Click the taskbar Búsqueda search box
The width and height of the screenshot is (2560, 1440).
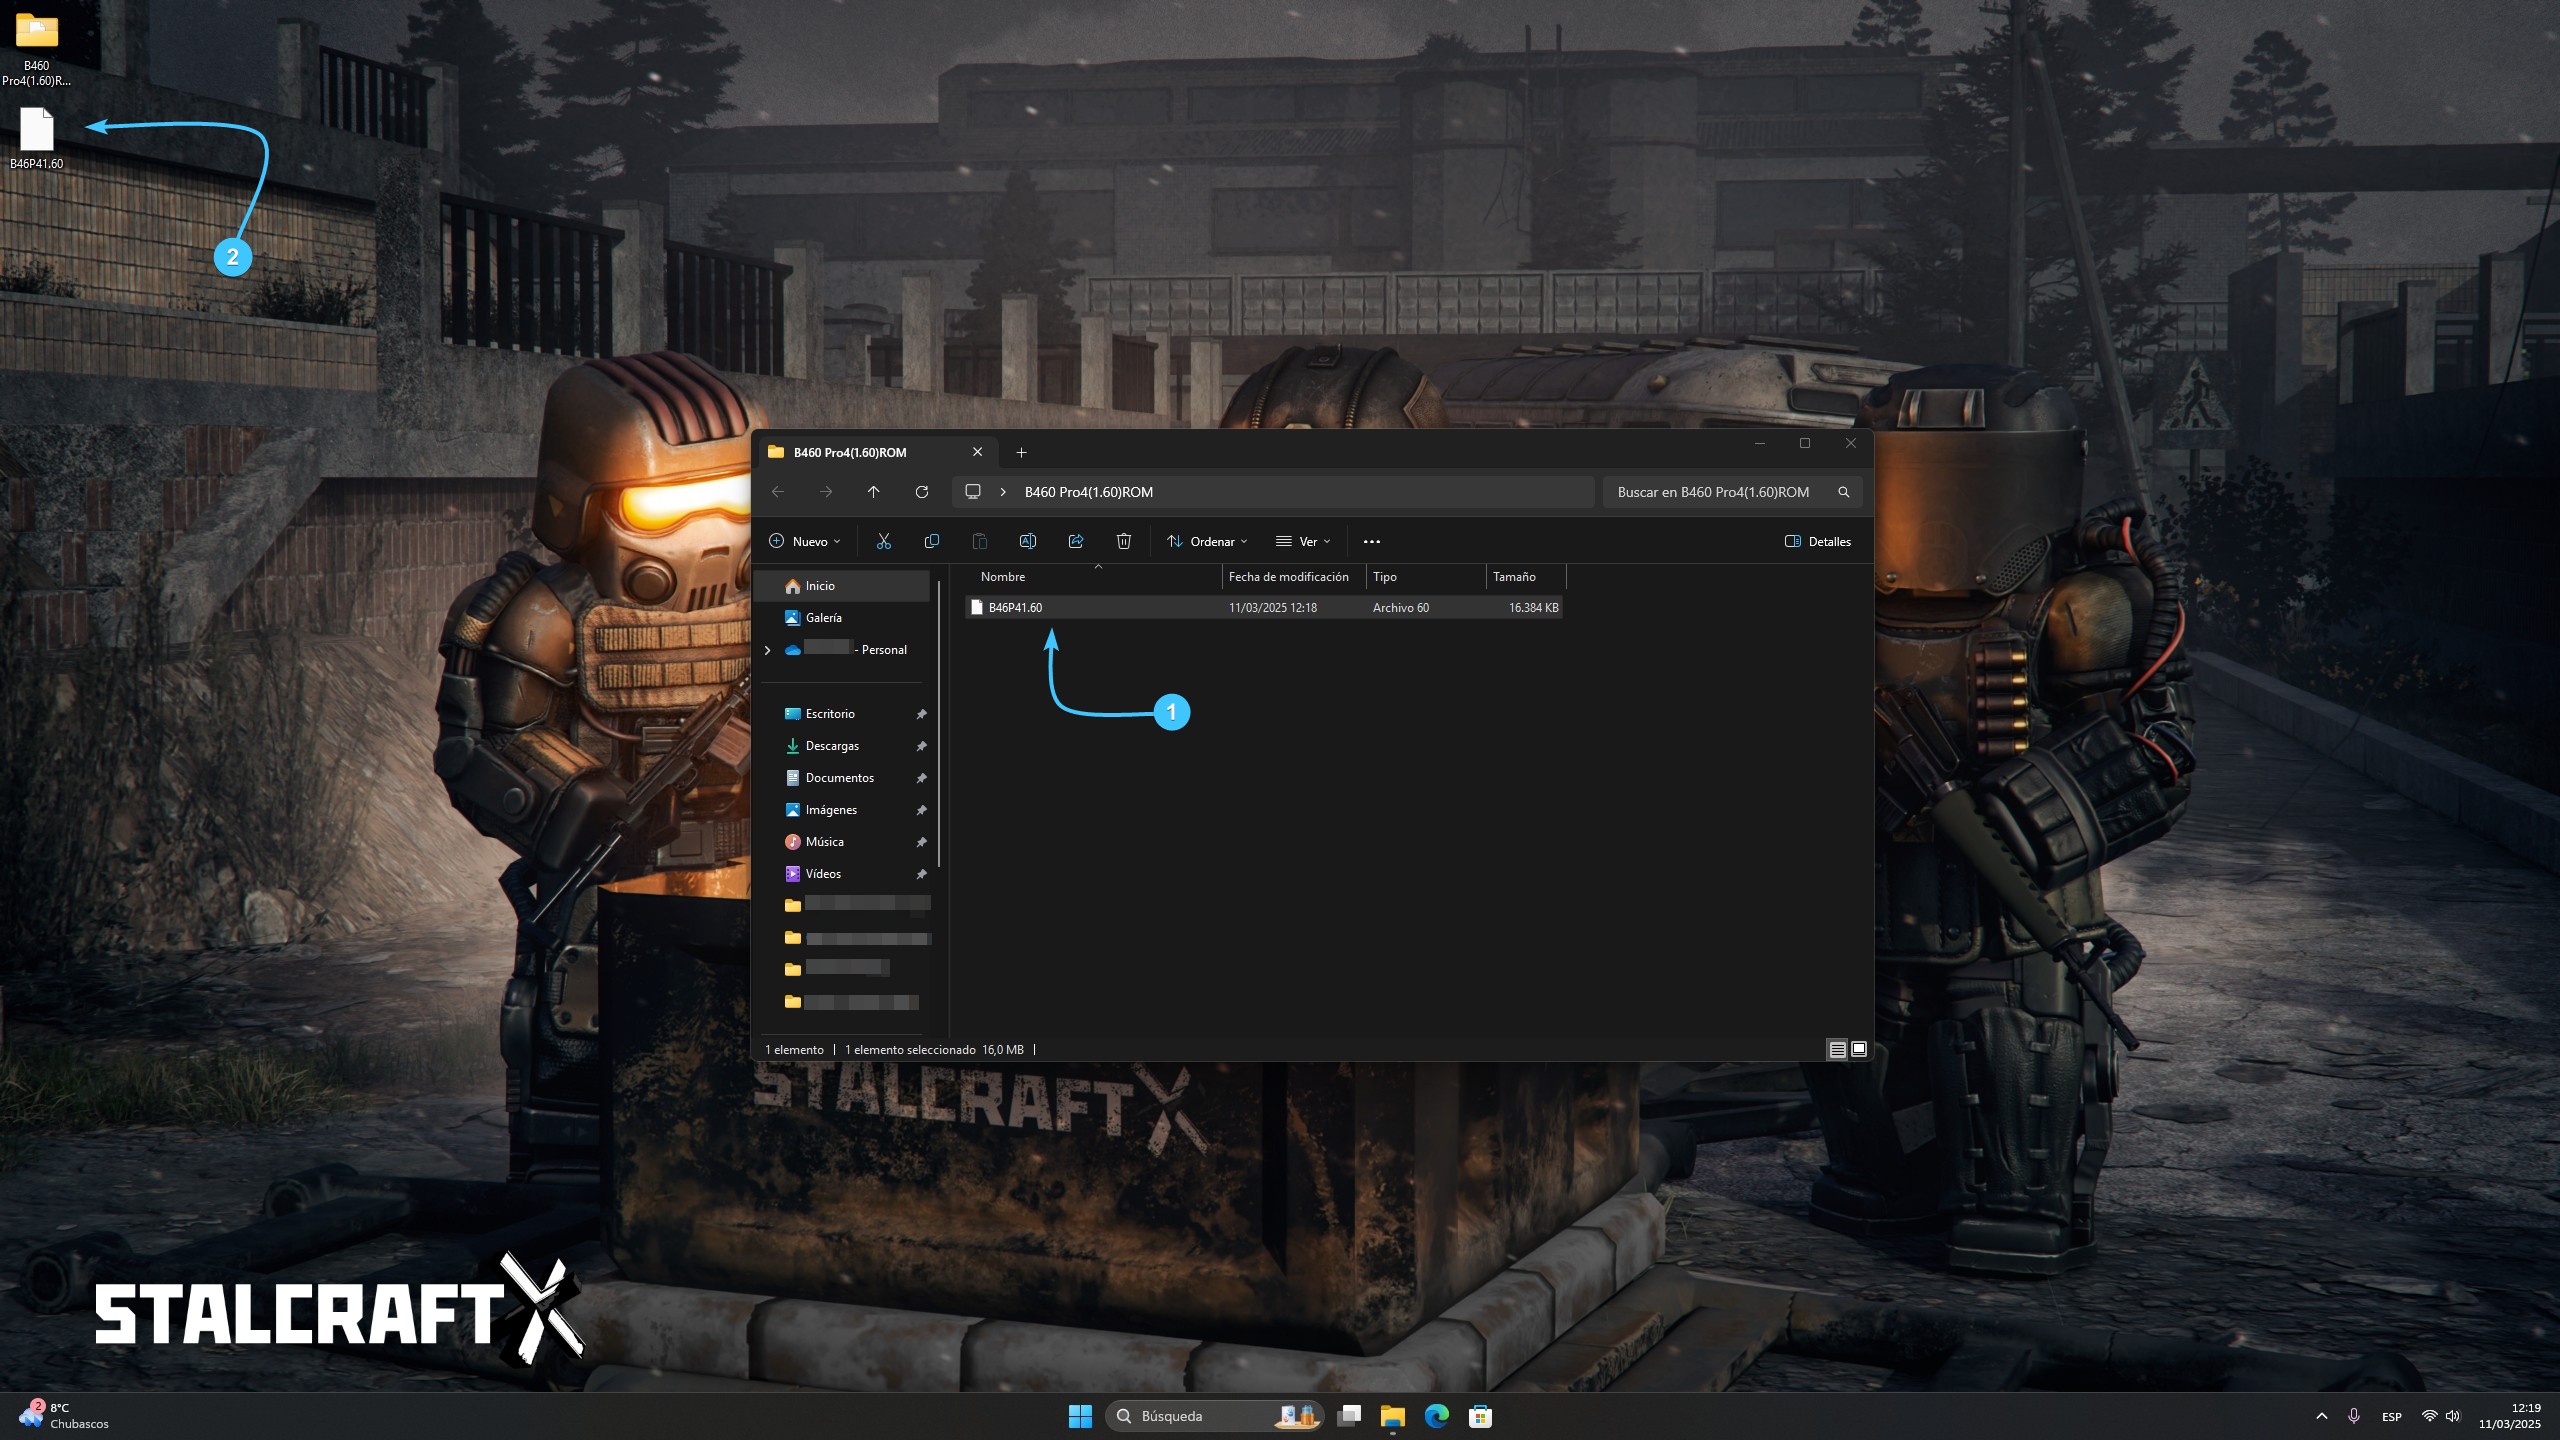coord(1215,1416)
